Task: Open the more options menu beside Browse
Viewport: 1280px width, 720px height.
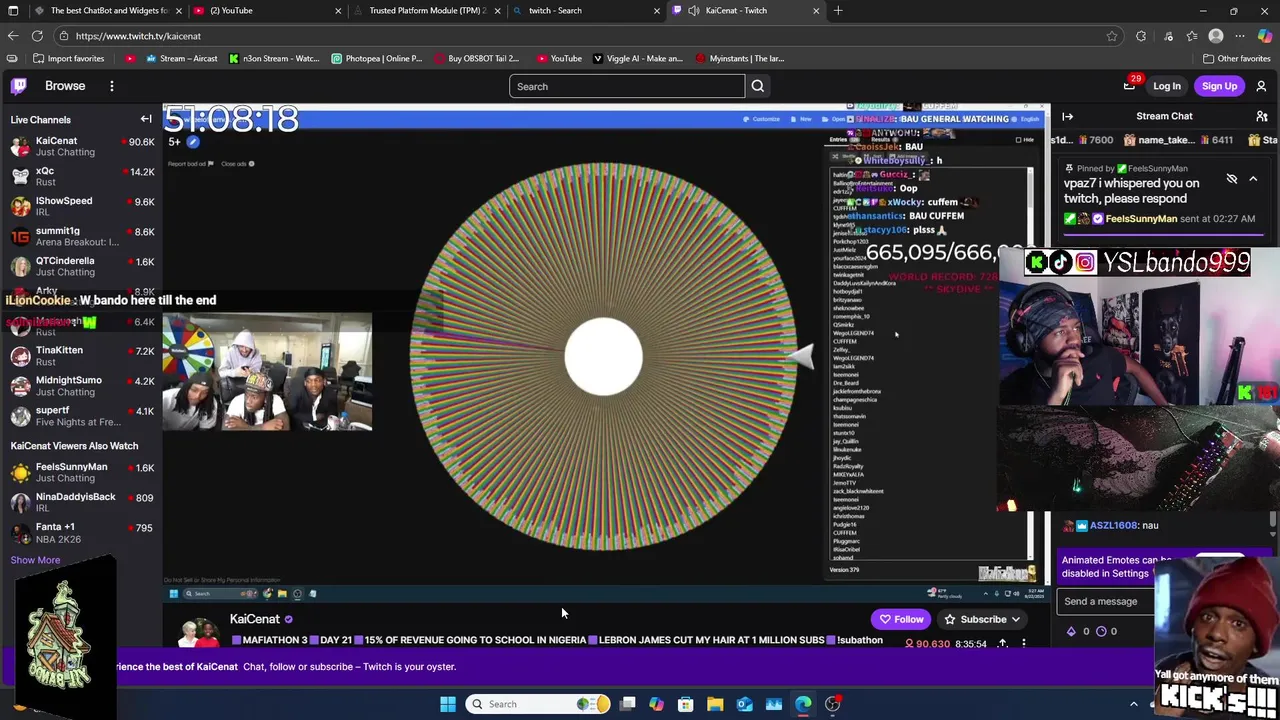Action: point(112,86)
